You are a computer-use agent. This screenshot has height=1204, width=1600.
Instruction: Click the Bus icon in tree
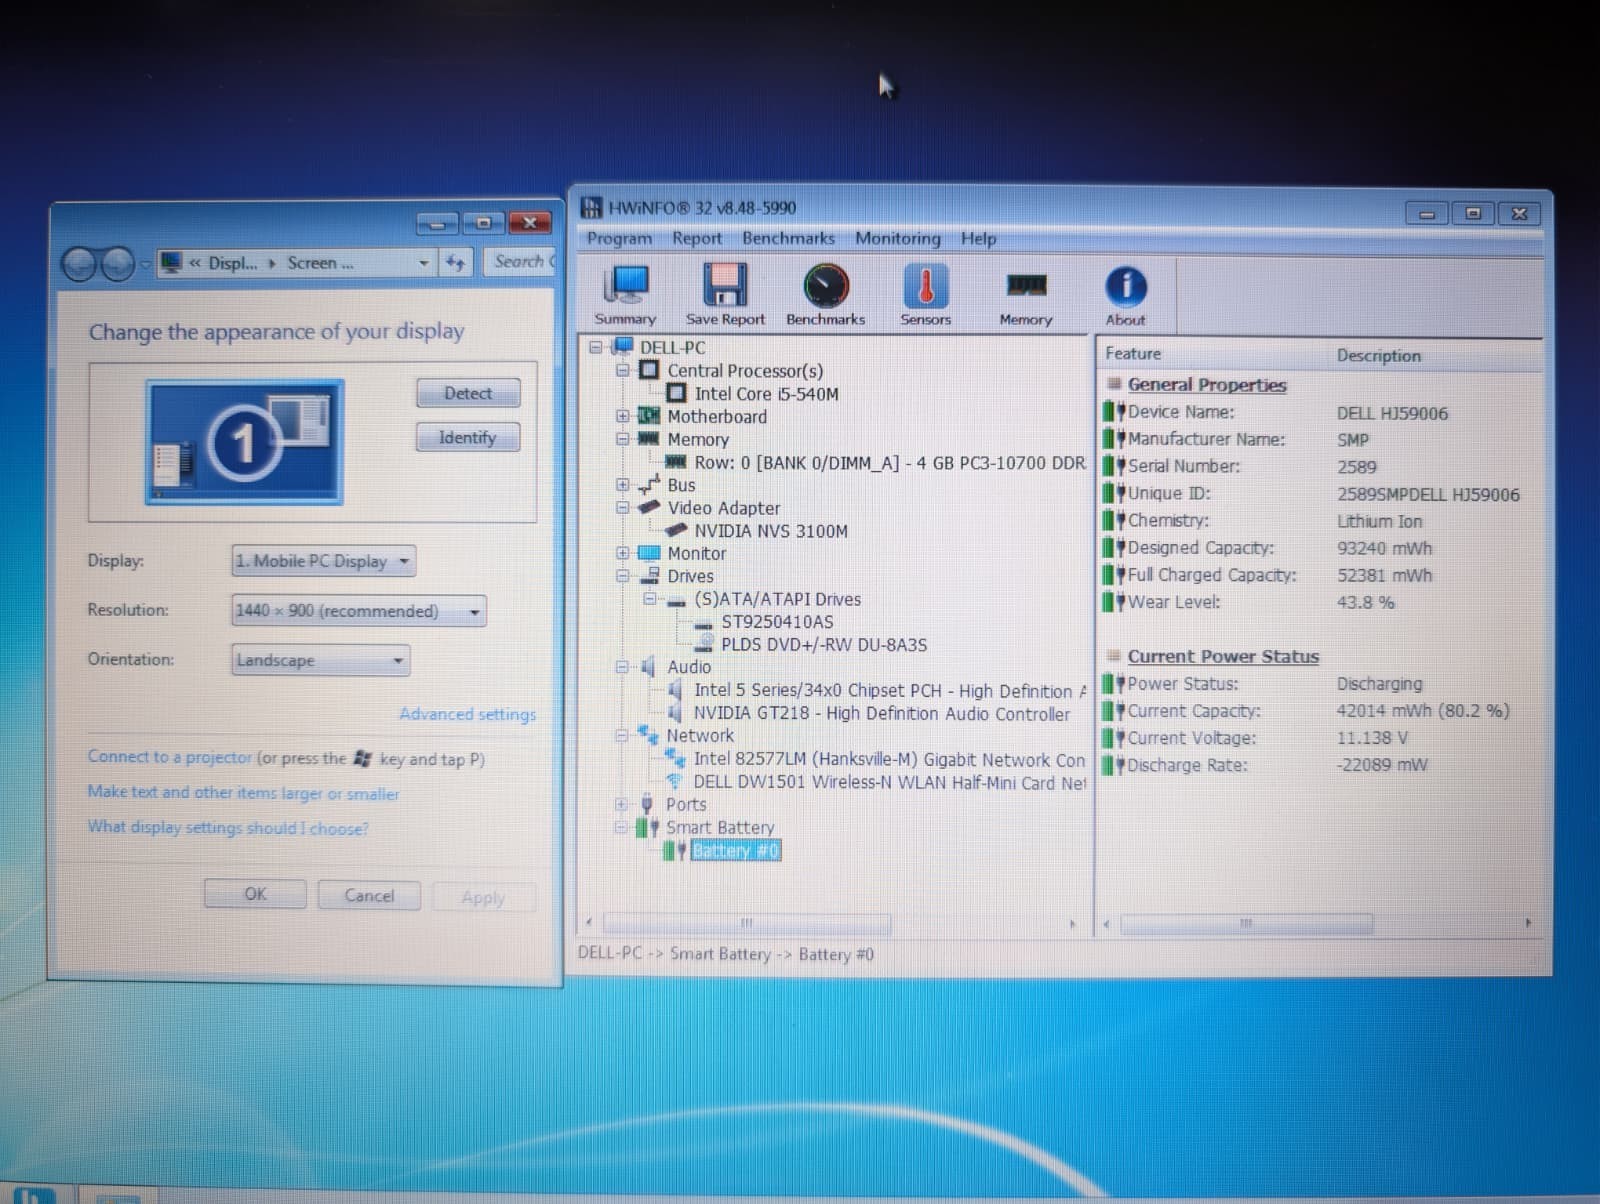pos(650,485)
